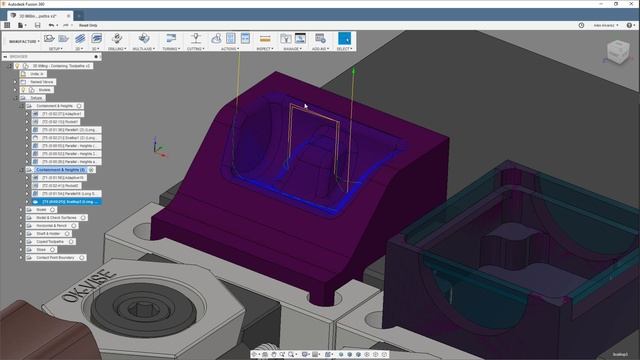
Task: Open the Tool Library icon
Action: pos(285,38)
